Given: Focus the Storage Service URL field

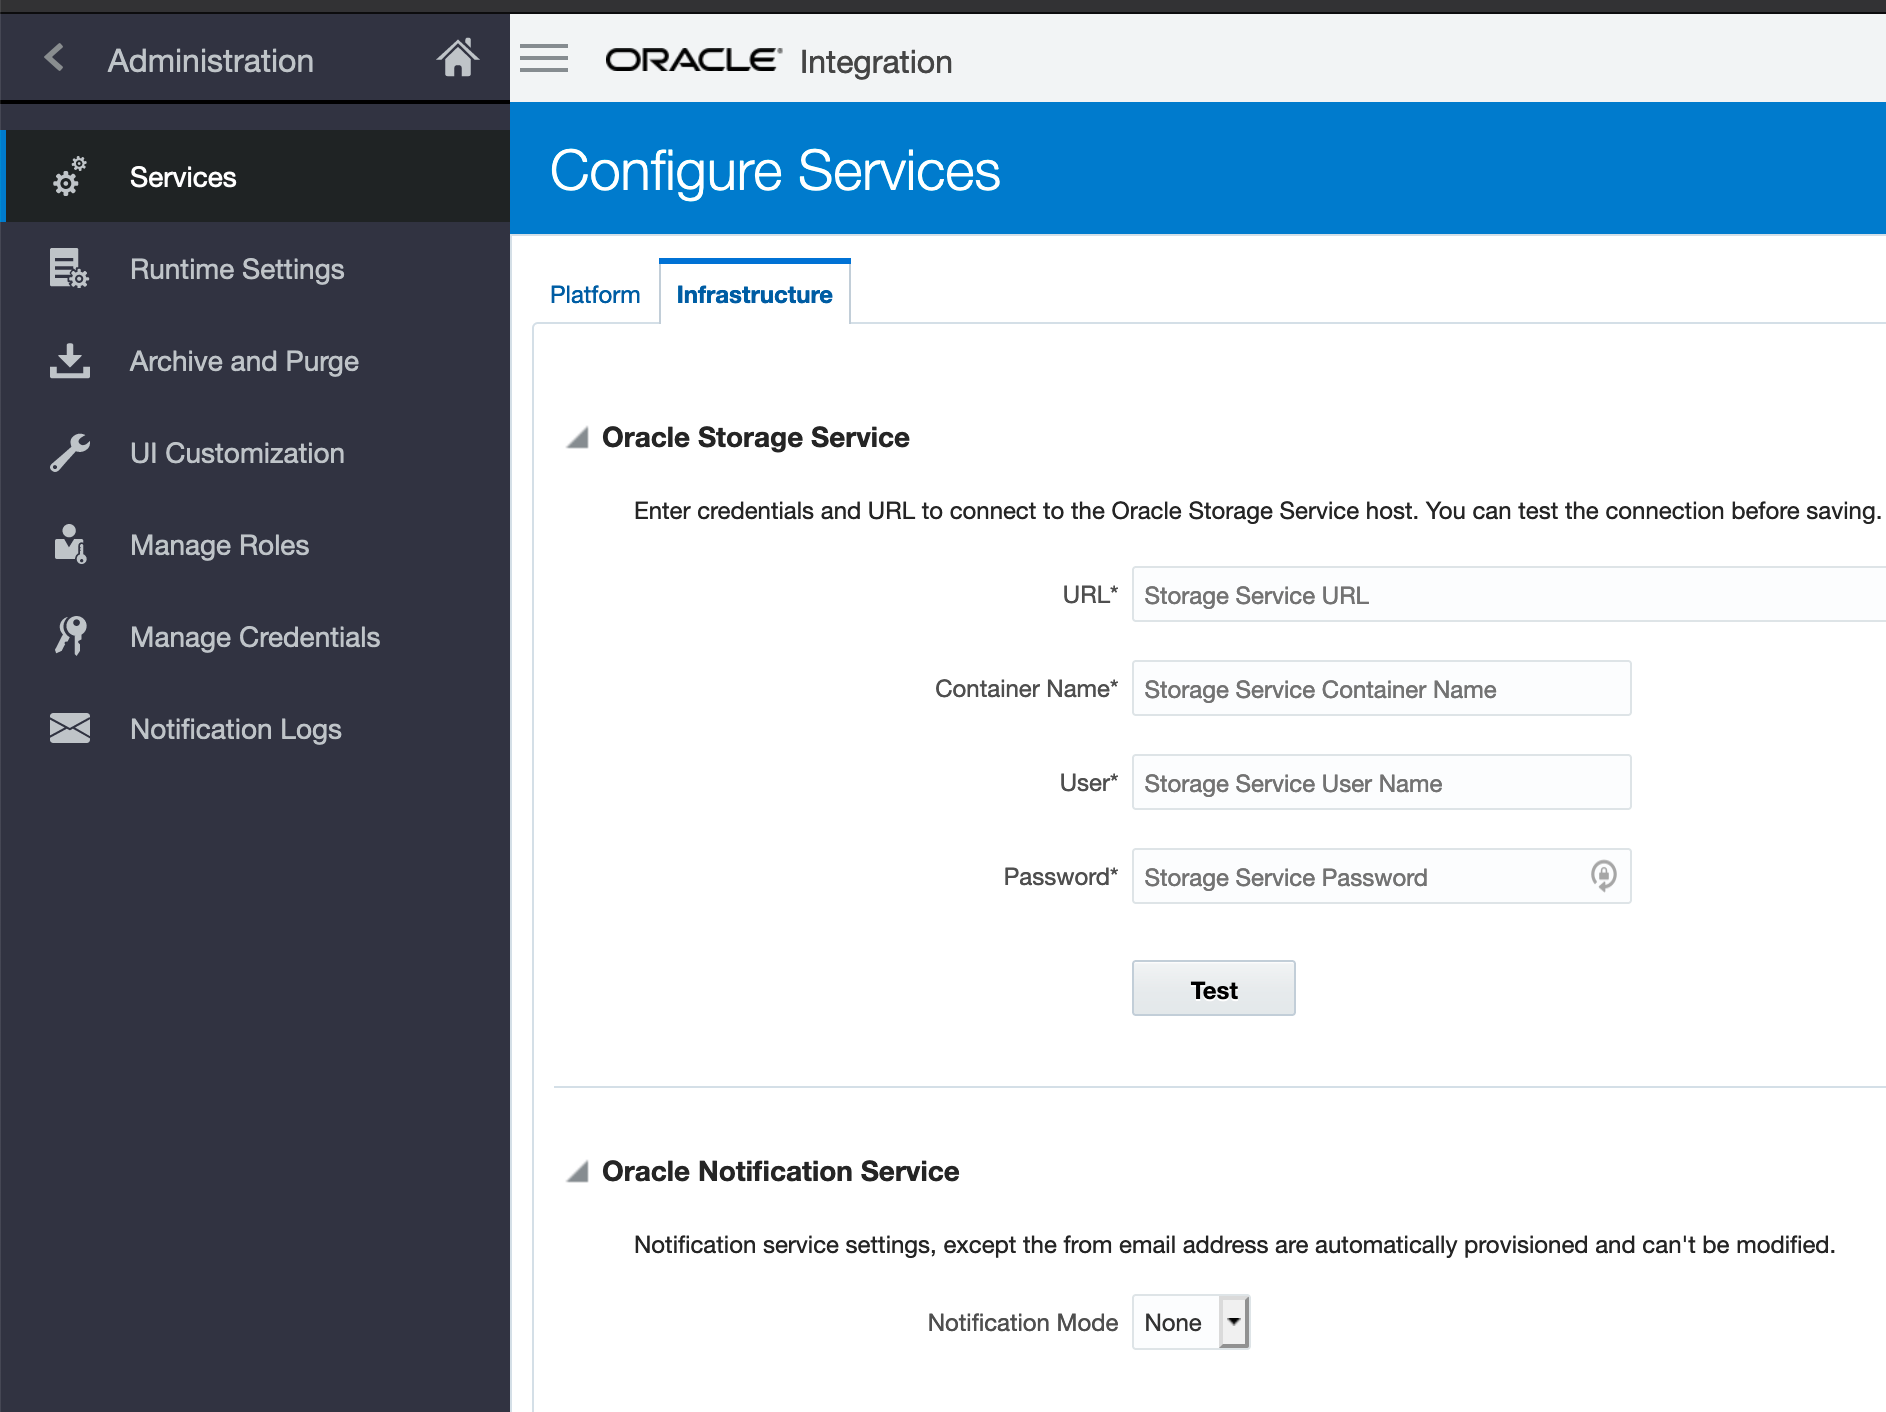Looking at the screenshot, I should pyautogui.click(x=1508, y=594).
